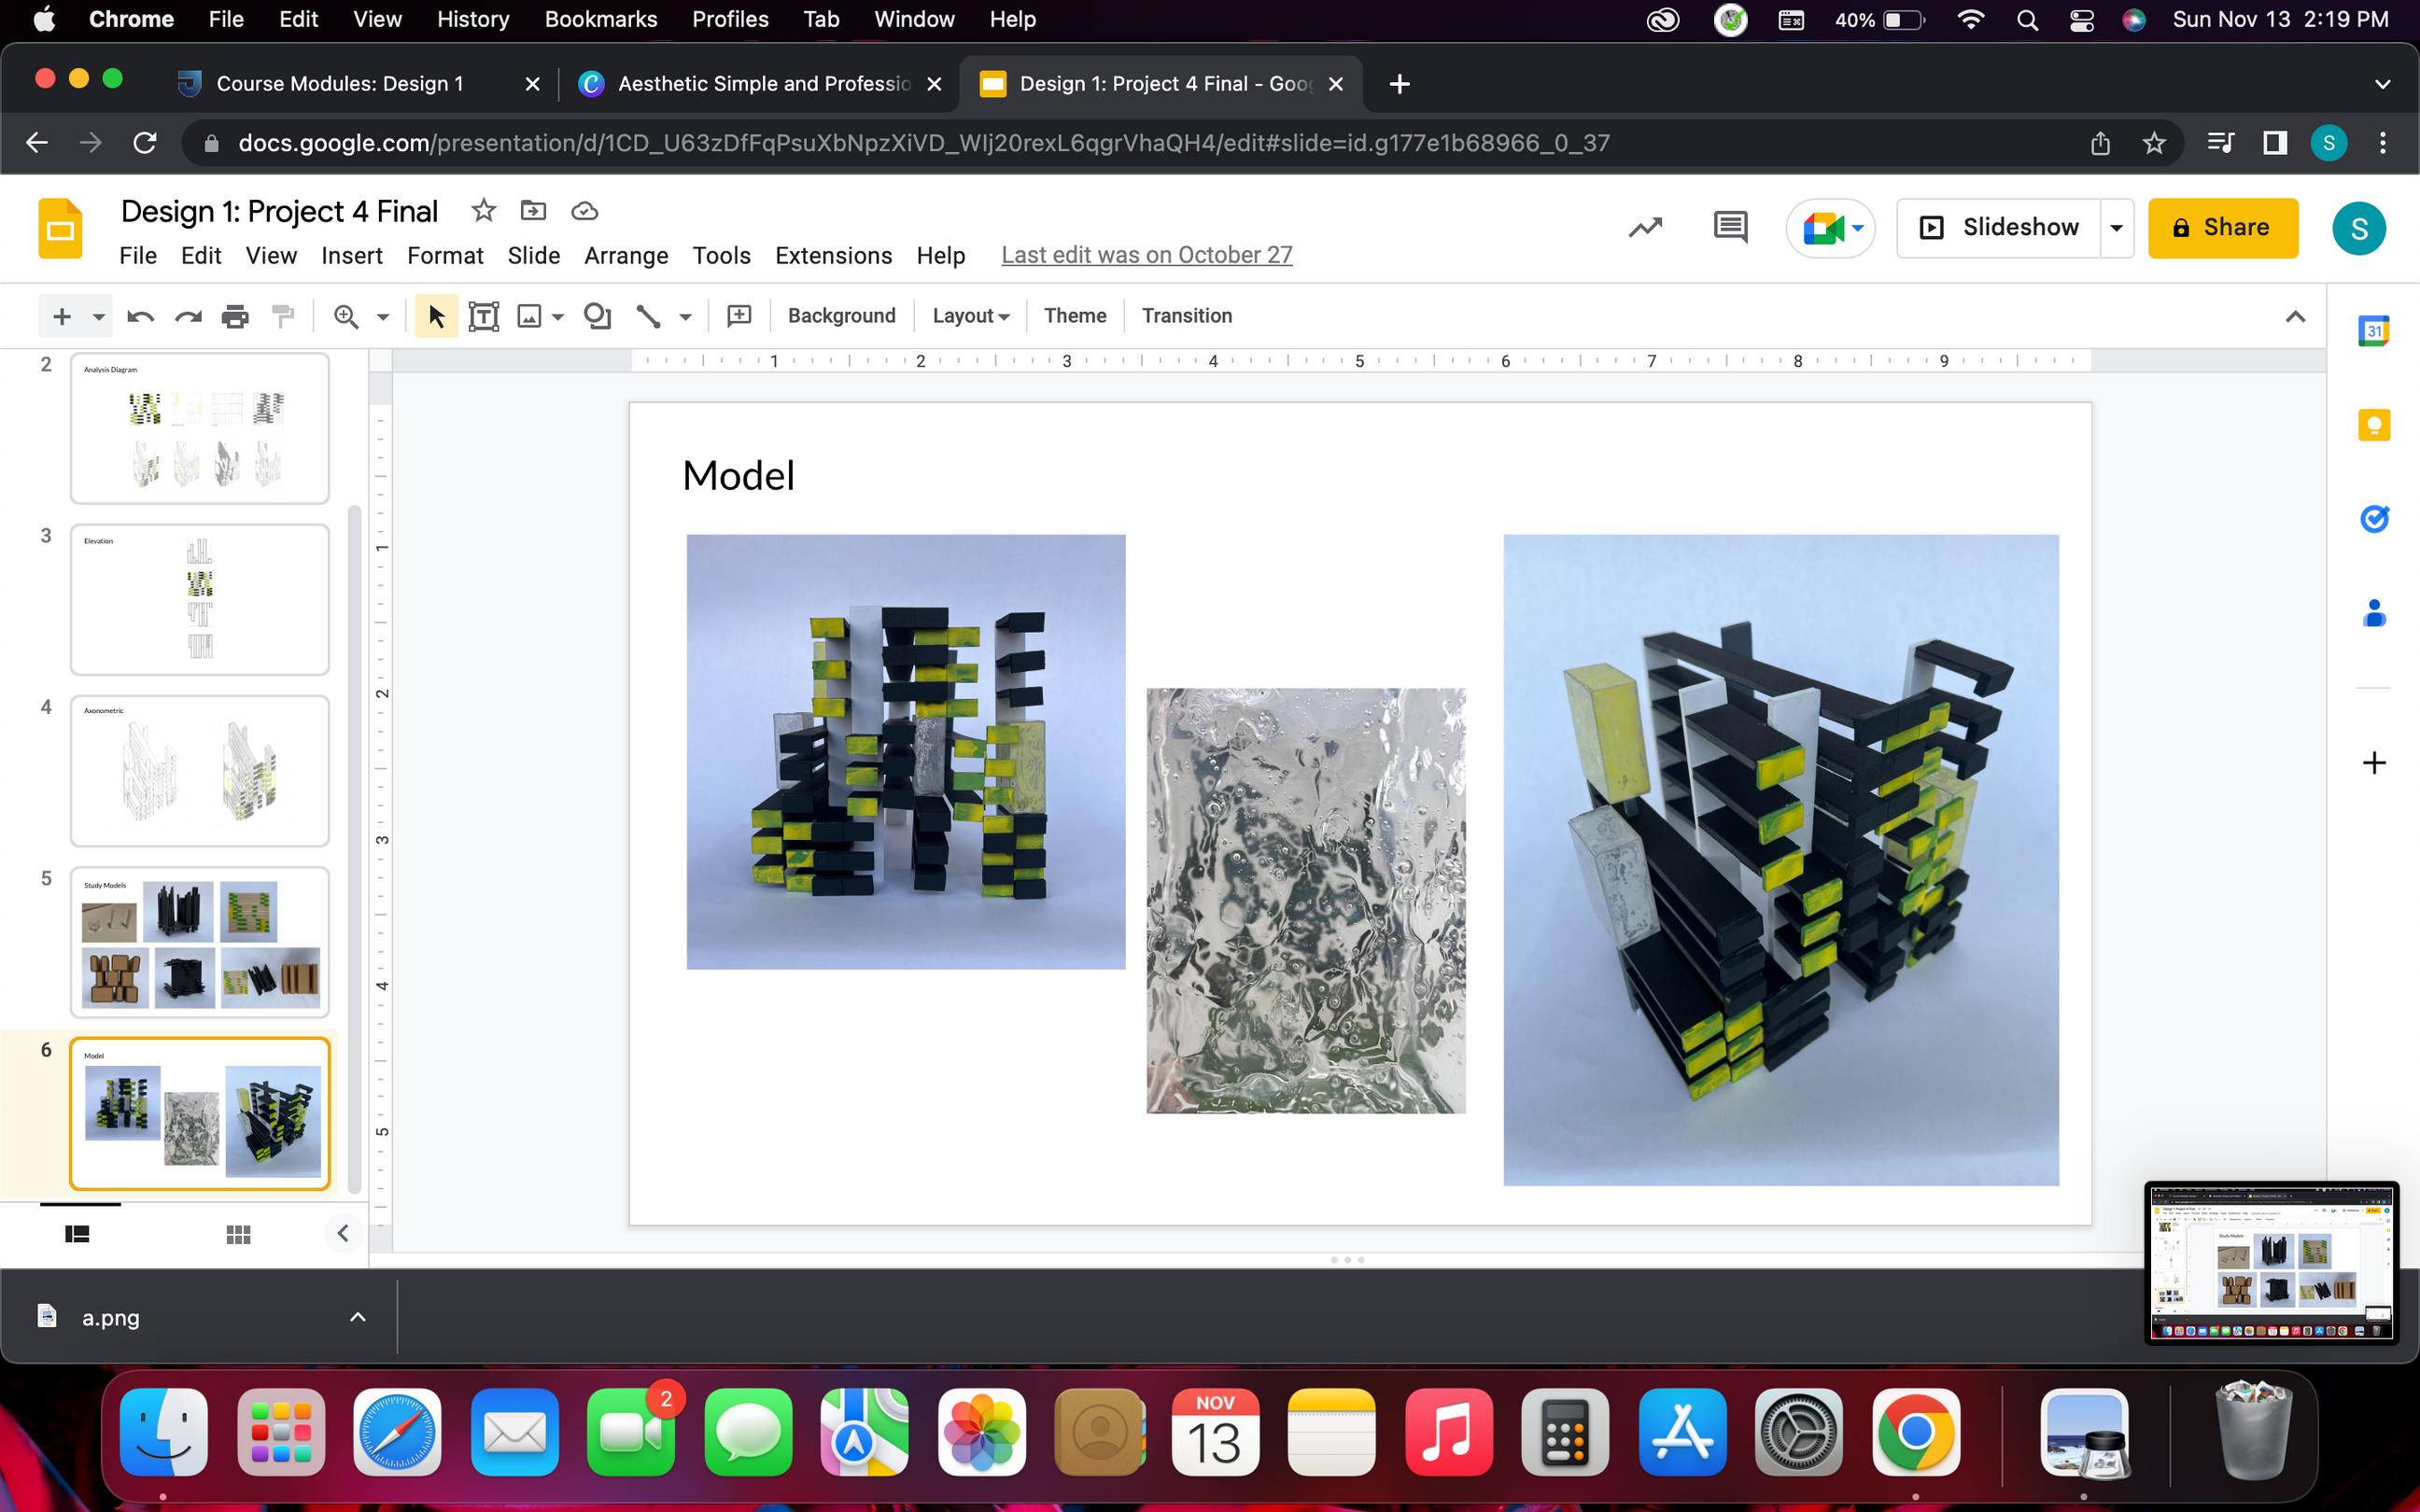Collapse the filmstrip panel
This screenshot has width=2420, height=1512.
click(x=343, y=1233)
